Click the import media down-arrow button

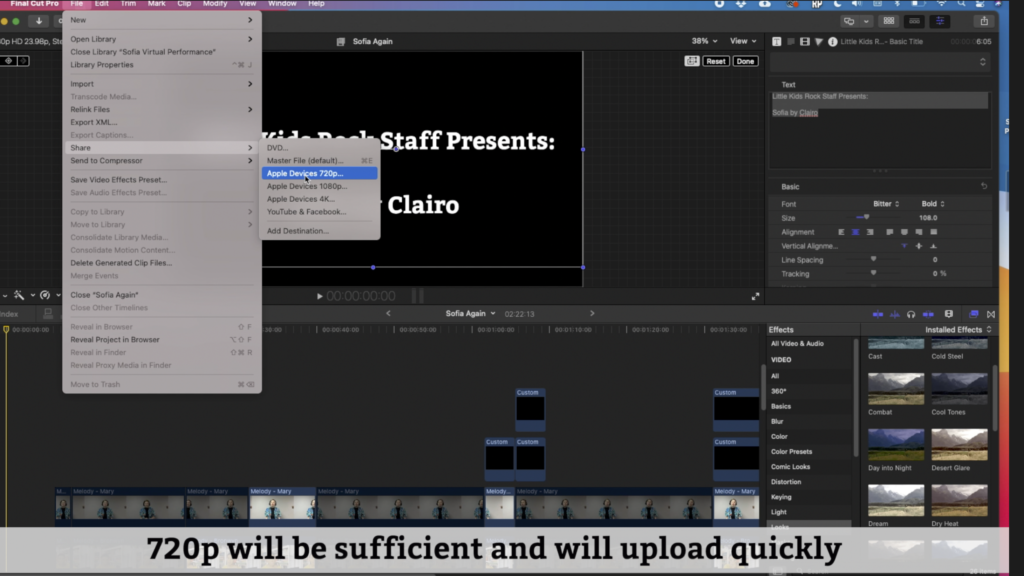point(39,21)
